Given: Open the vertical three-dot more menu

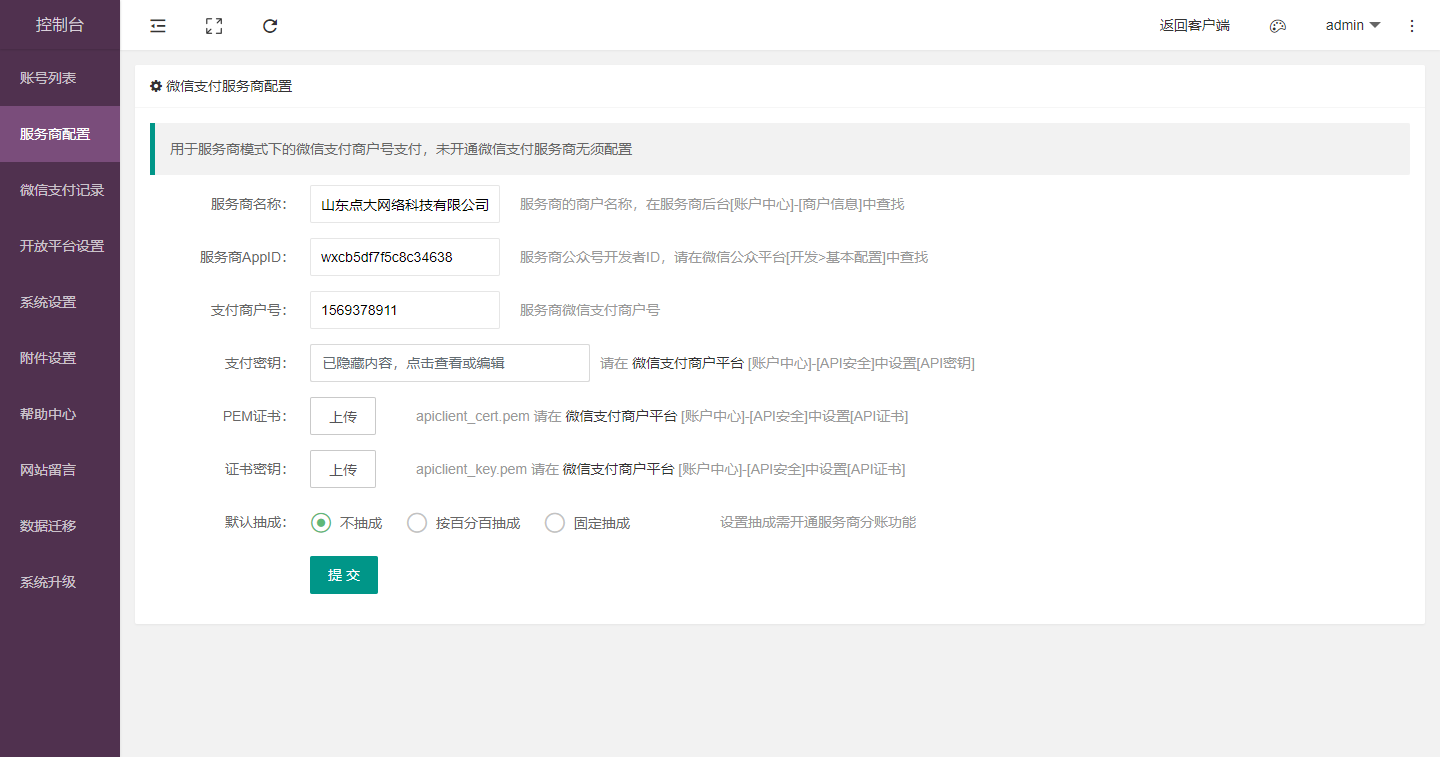Looking at the screenshot, I should coord(1412,26).
